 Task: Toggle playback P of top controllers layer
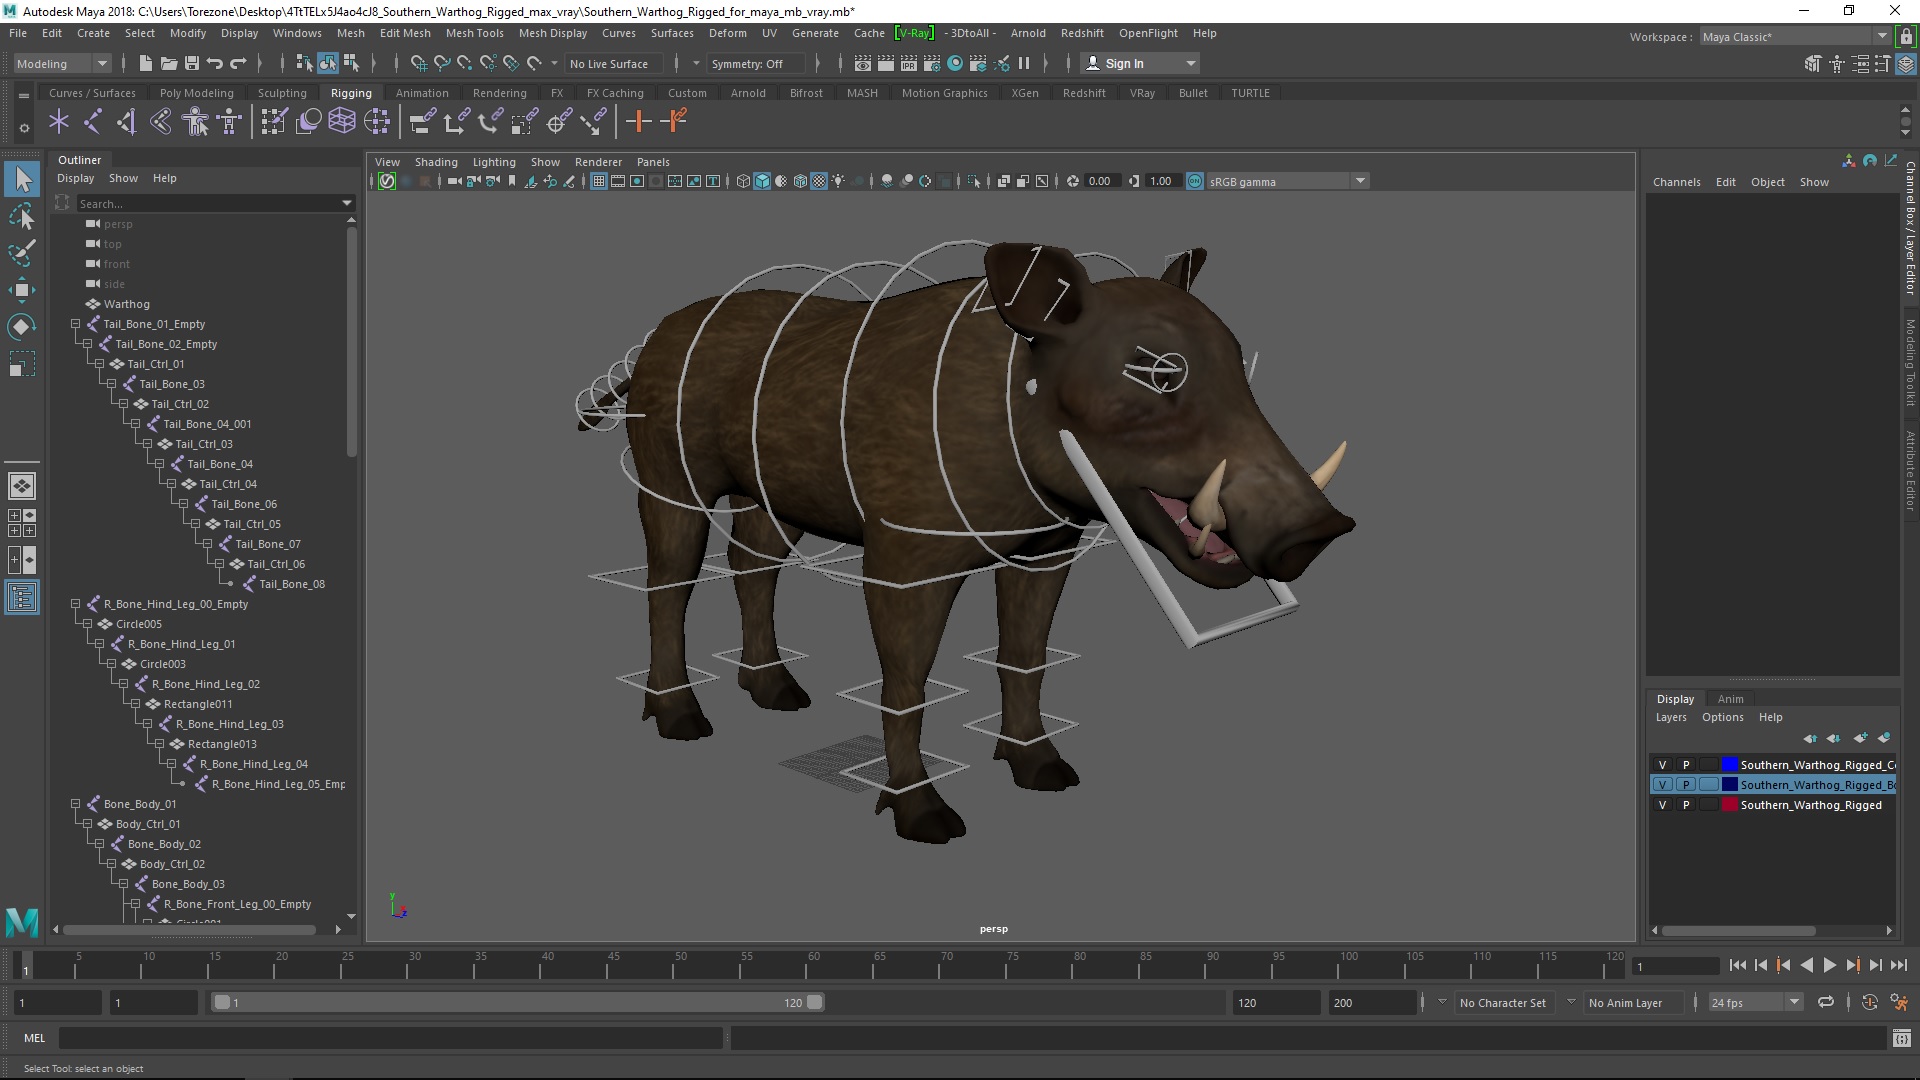pos(1686,765)
